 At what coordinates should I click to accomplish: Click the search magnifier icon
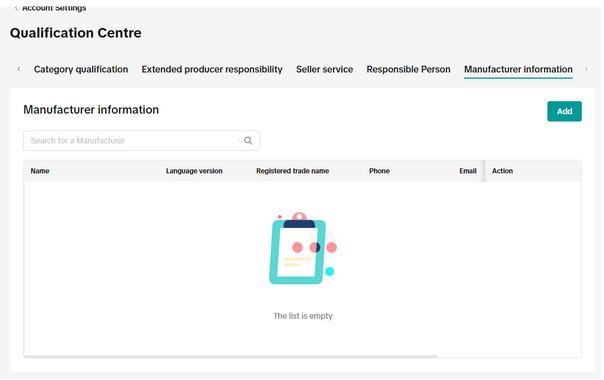(x=248, y=141)
